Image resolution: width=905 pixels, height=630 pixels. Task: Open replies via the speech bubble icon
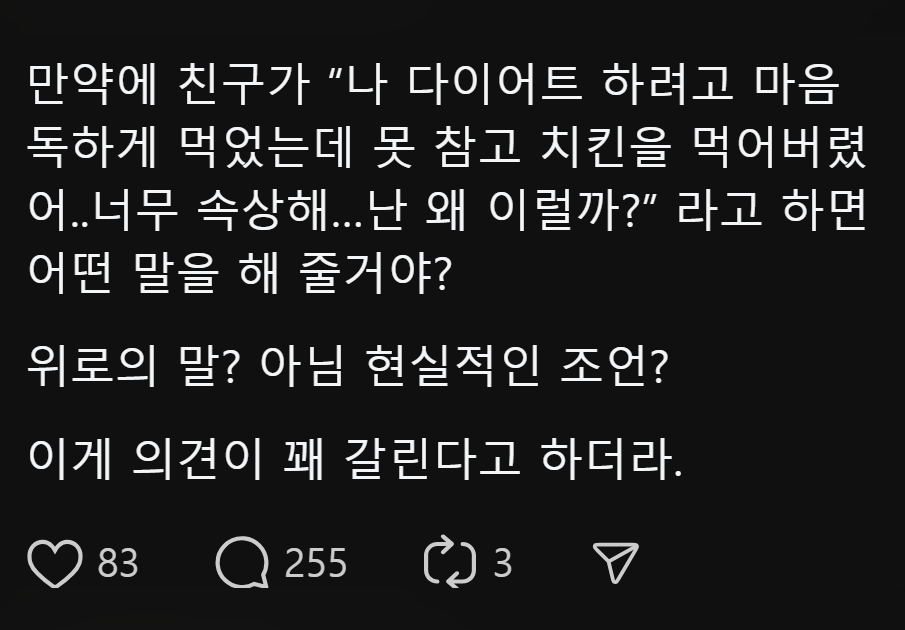pyautogui.click(x=242, y=562)
